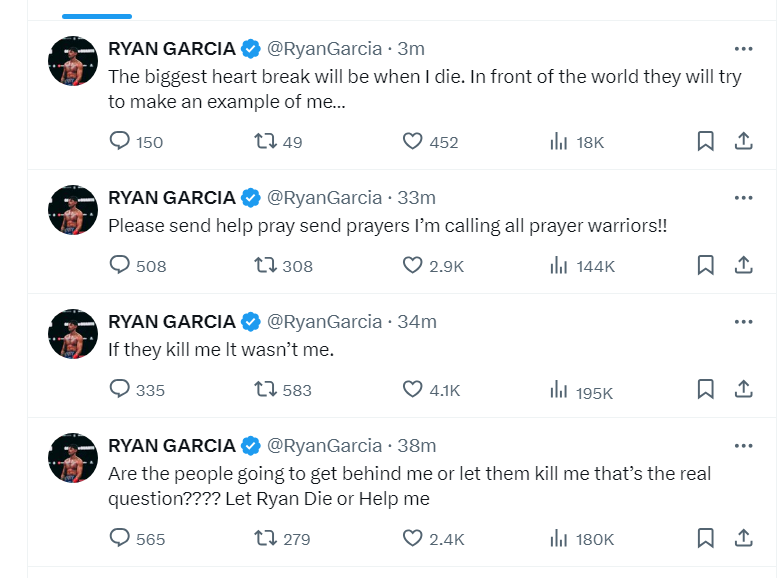Retweet the tweet with 583 reposts
783x578 pixels.
click(265, 389)
